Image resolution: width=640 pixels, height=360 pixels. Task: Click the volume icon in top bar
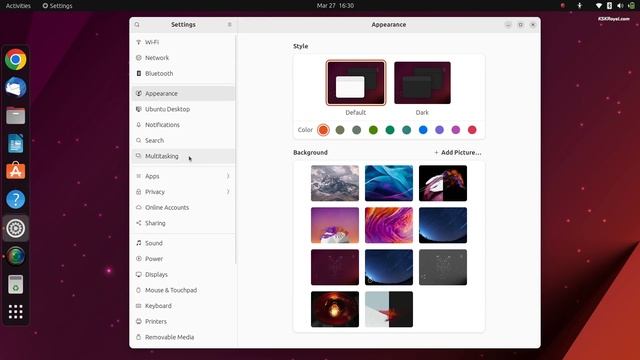pyautogui.click(x=620, y=6)
